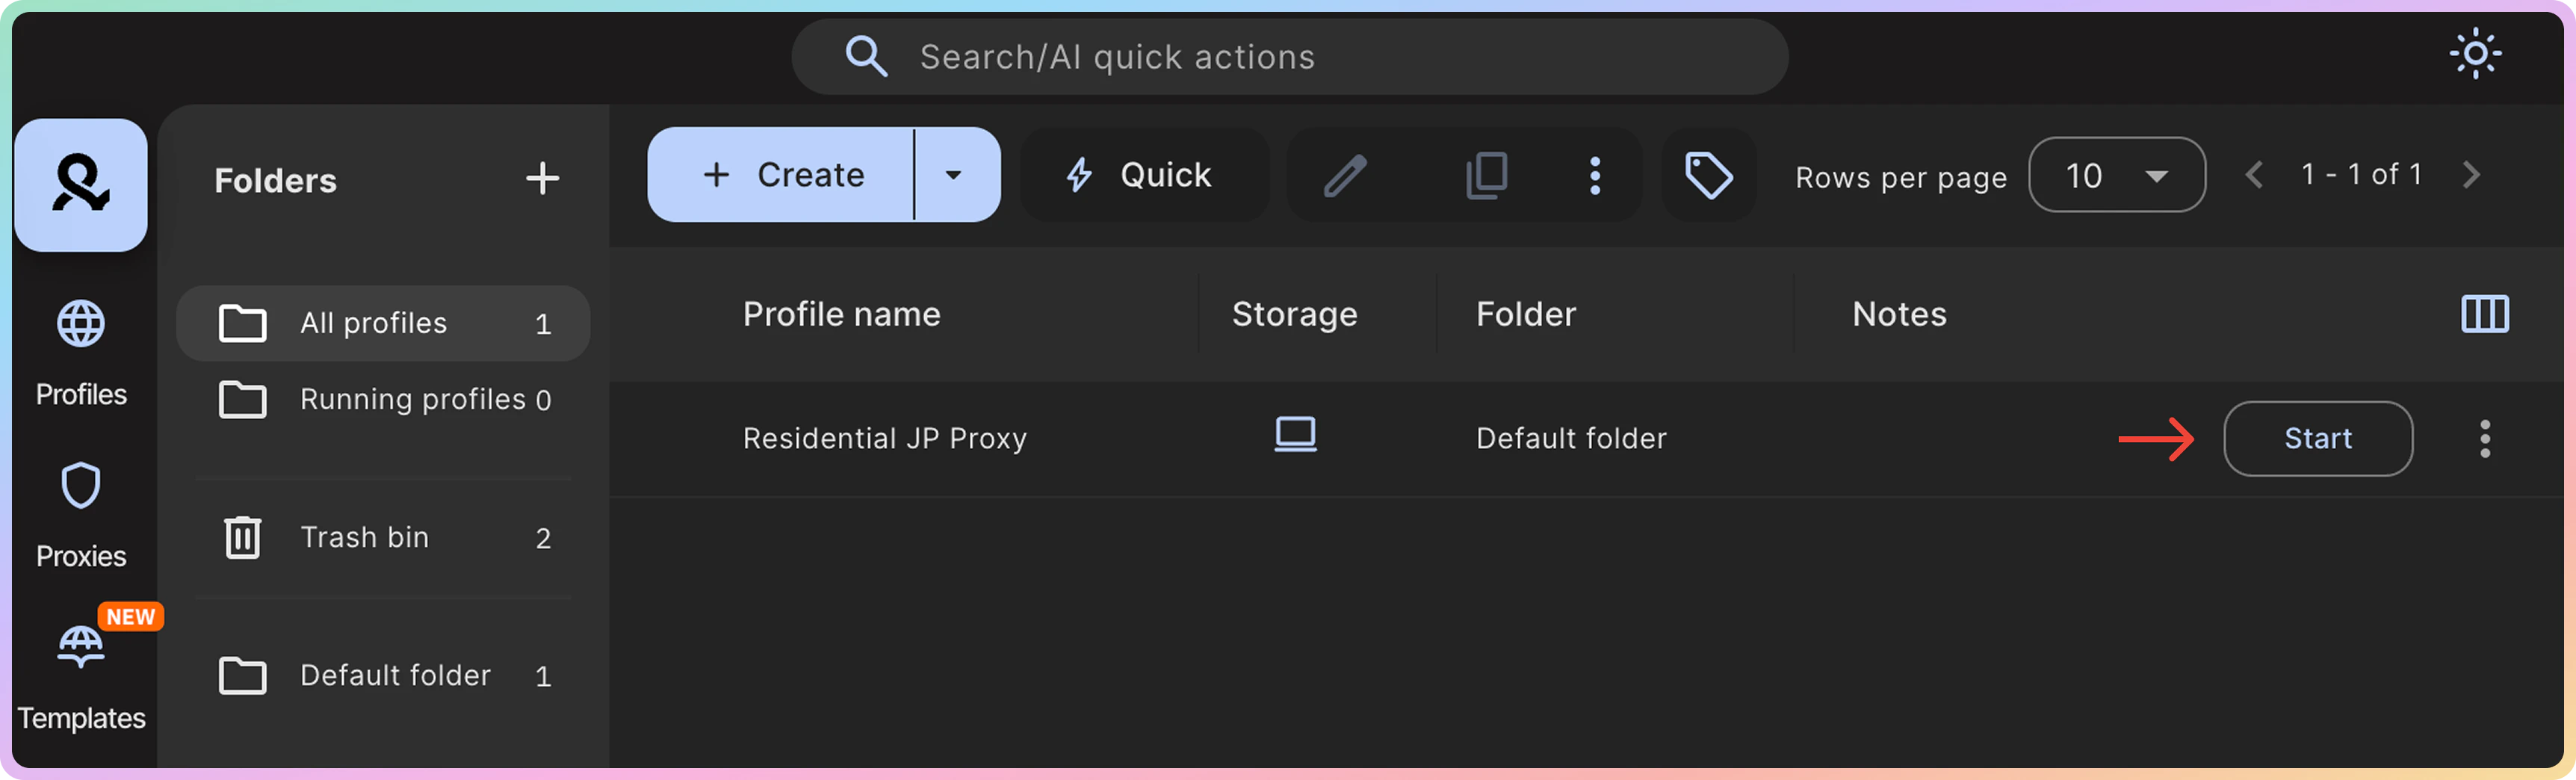2576x780 pixels.
Task: Click the tag label icon
Action: (x=1708, y=176)
